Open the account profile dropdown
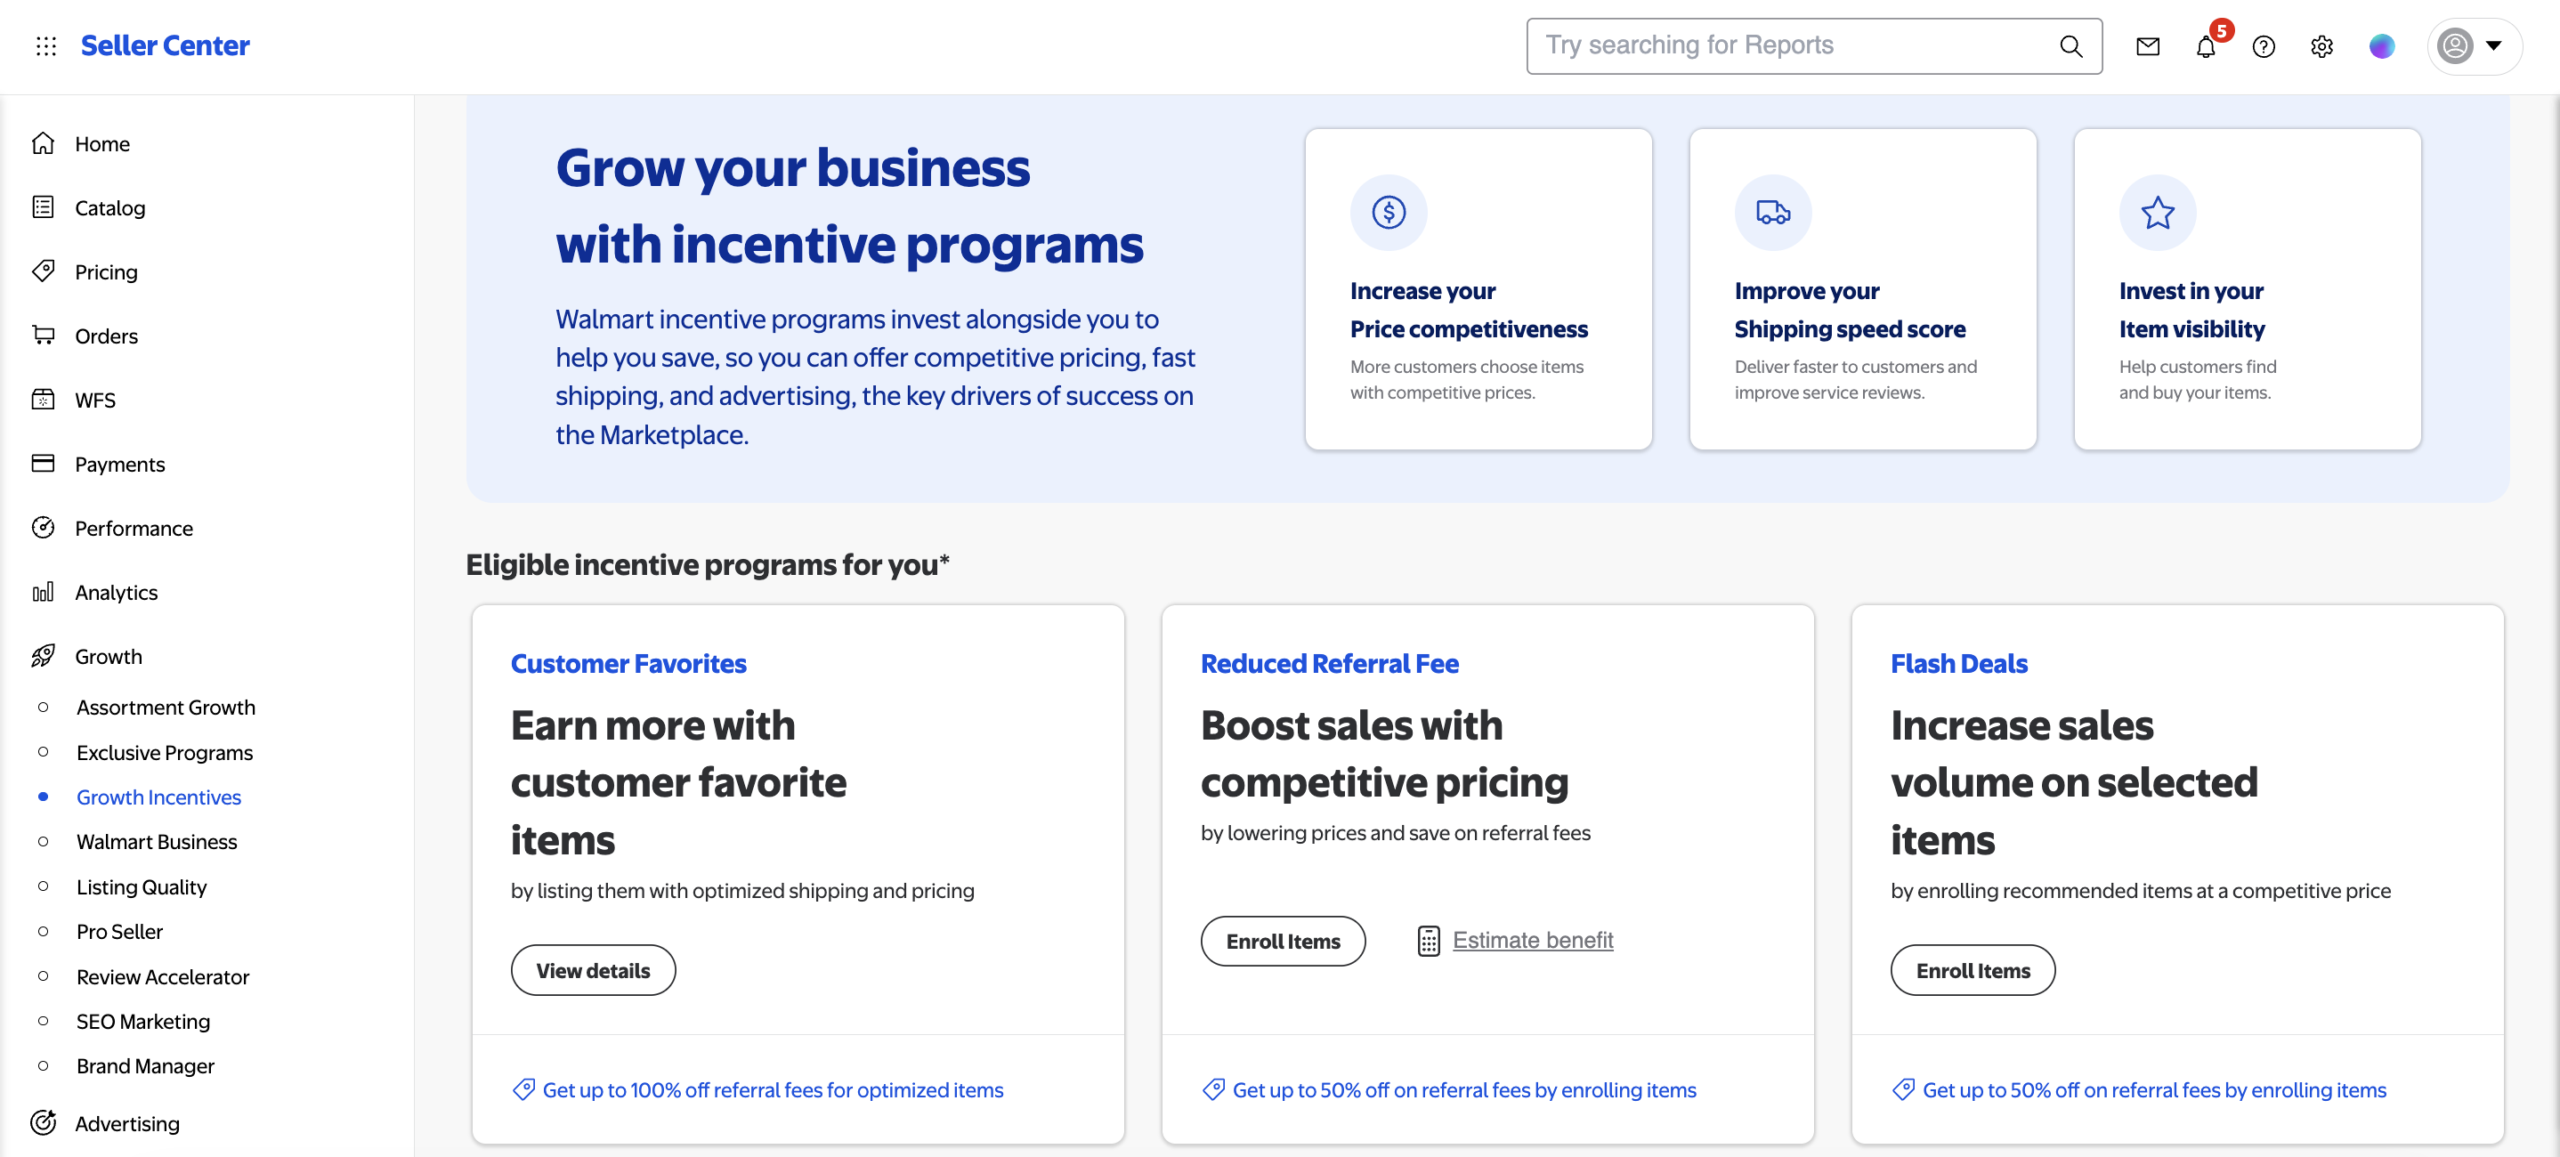 pyautogui.click(x=2474, y=46)
